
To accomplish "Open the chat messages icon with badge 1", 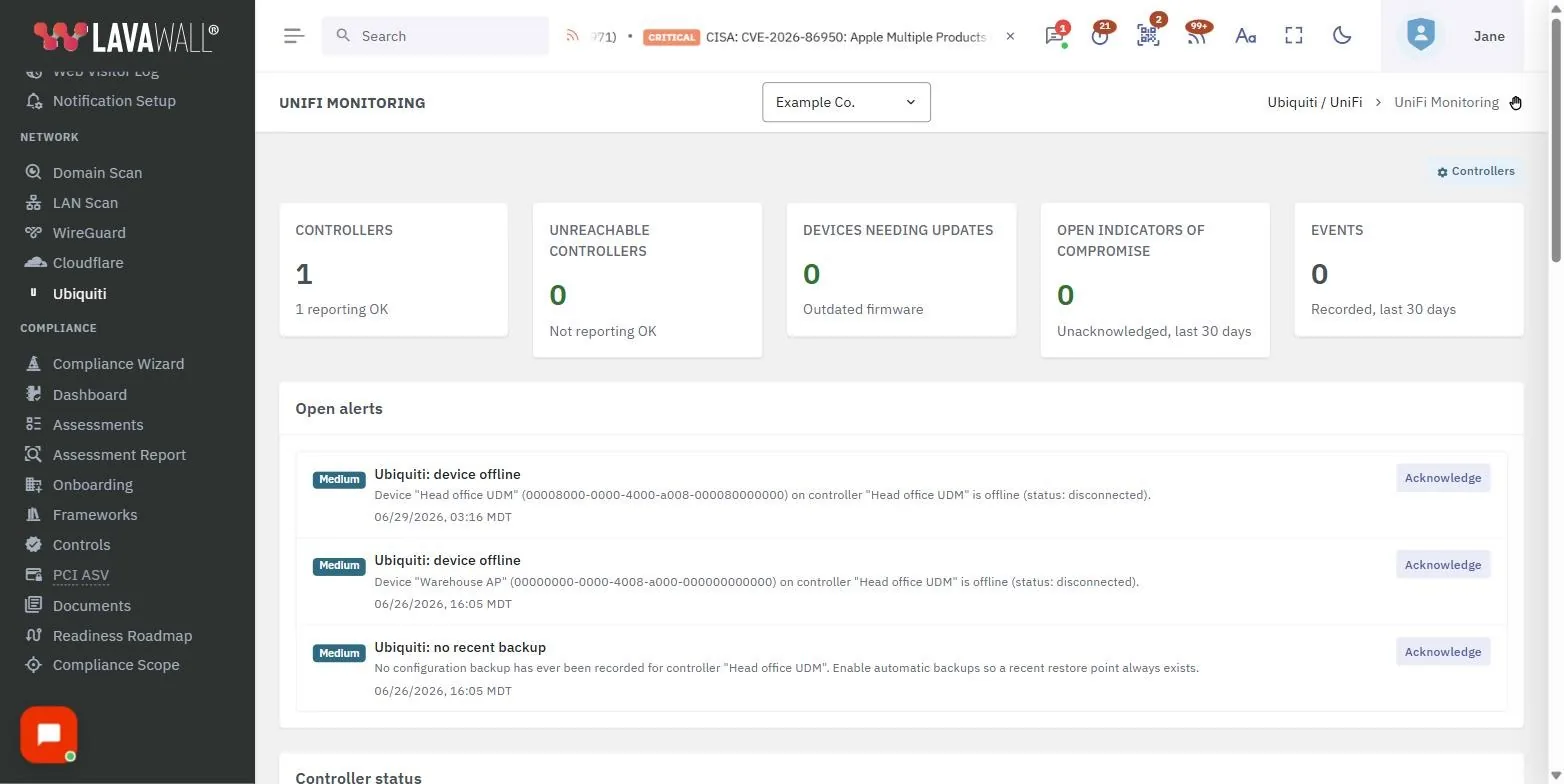I will (1054, 36).
